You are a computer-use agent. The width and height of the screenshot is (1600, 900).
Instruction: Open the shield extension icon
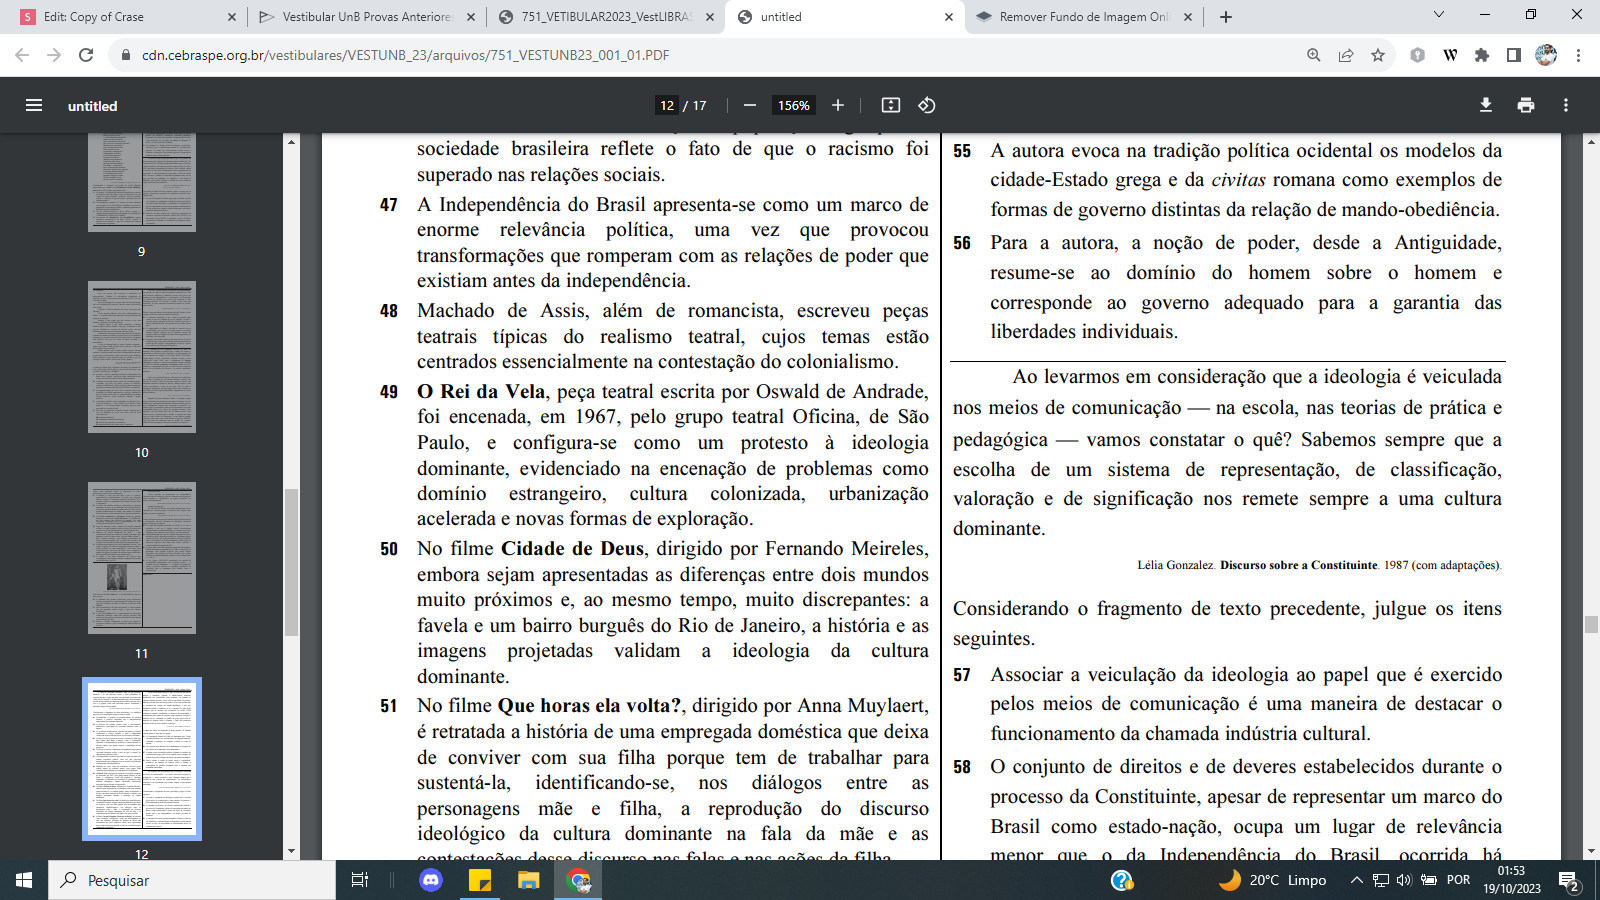pyautogui.click(x=1417, y=55)
